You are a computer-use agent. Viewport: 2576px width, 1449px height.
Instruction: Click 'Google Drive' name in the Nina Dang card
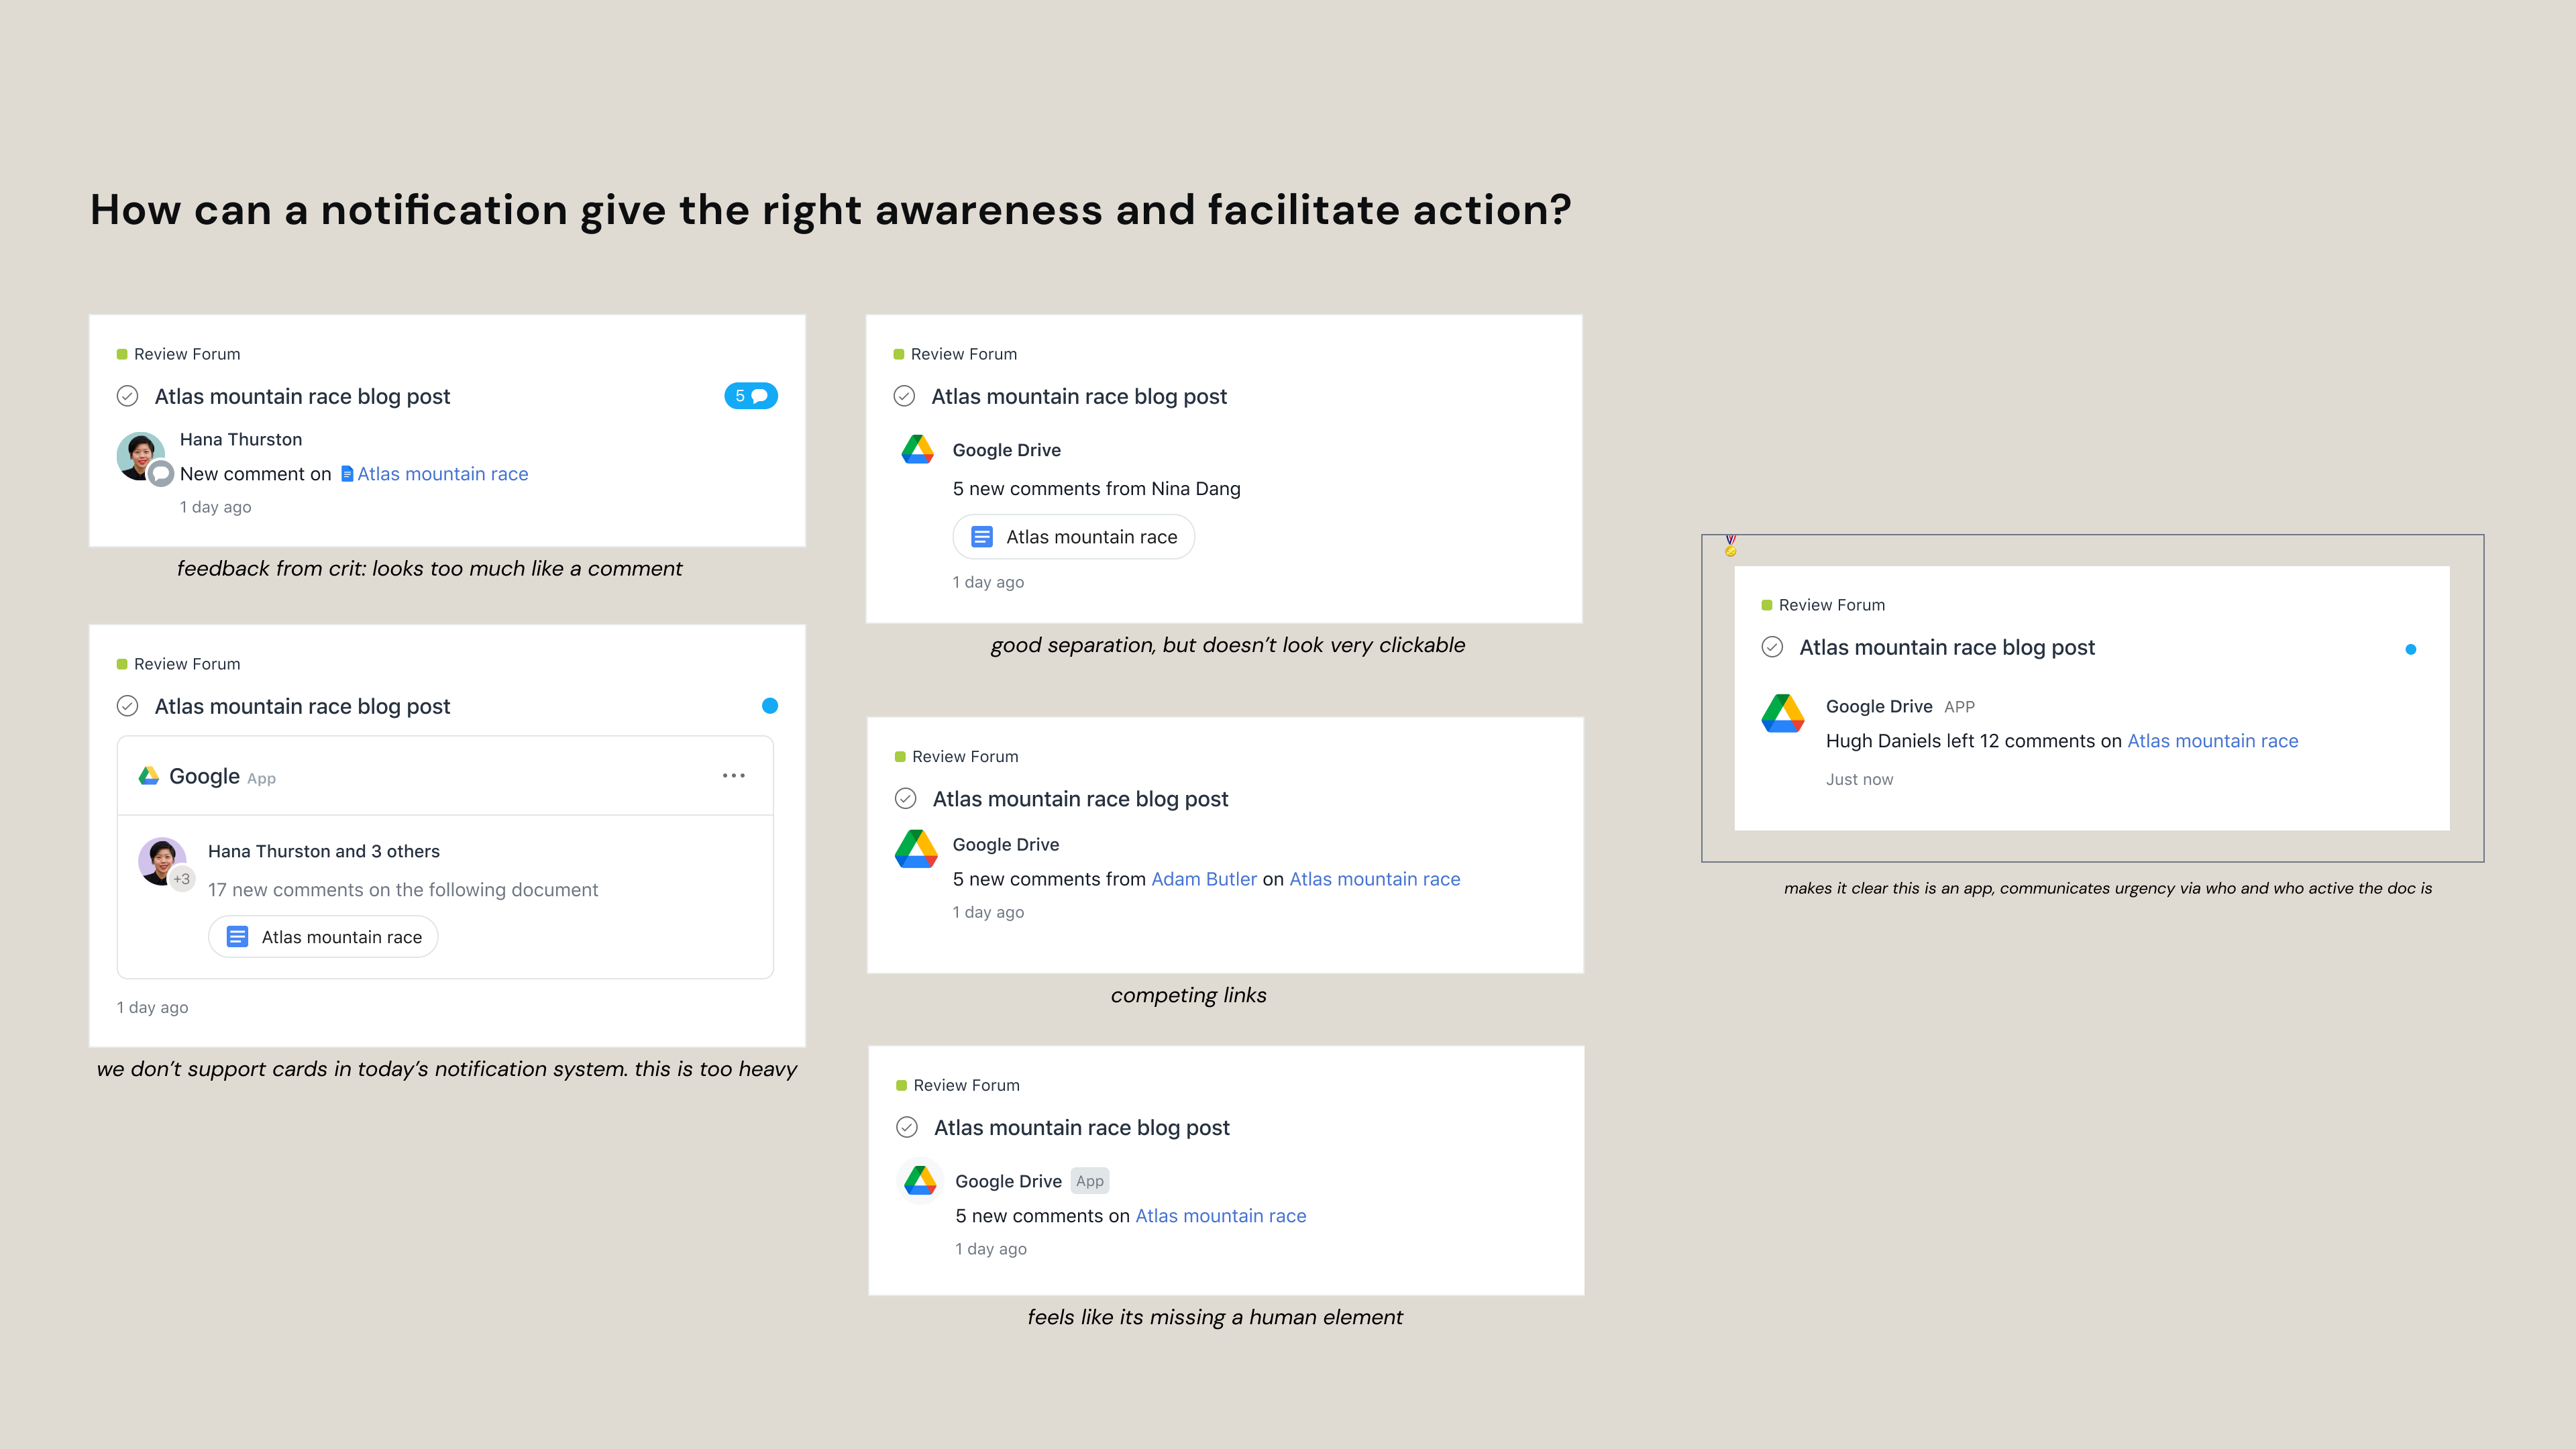point(1007,450)
